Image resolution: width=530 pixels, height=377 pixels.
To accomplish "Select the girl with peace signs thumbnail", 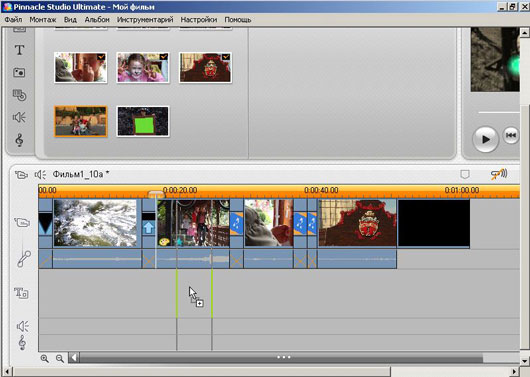I will pyautogui.click(x=143, y=67).
